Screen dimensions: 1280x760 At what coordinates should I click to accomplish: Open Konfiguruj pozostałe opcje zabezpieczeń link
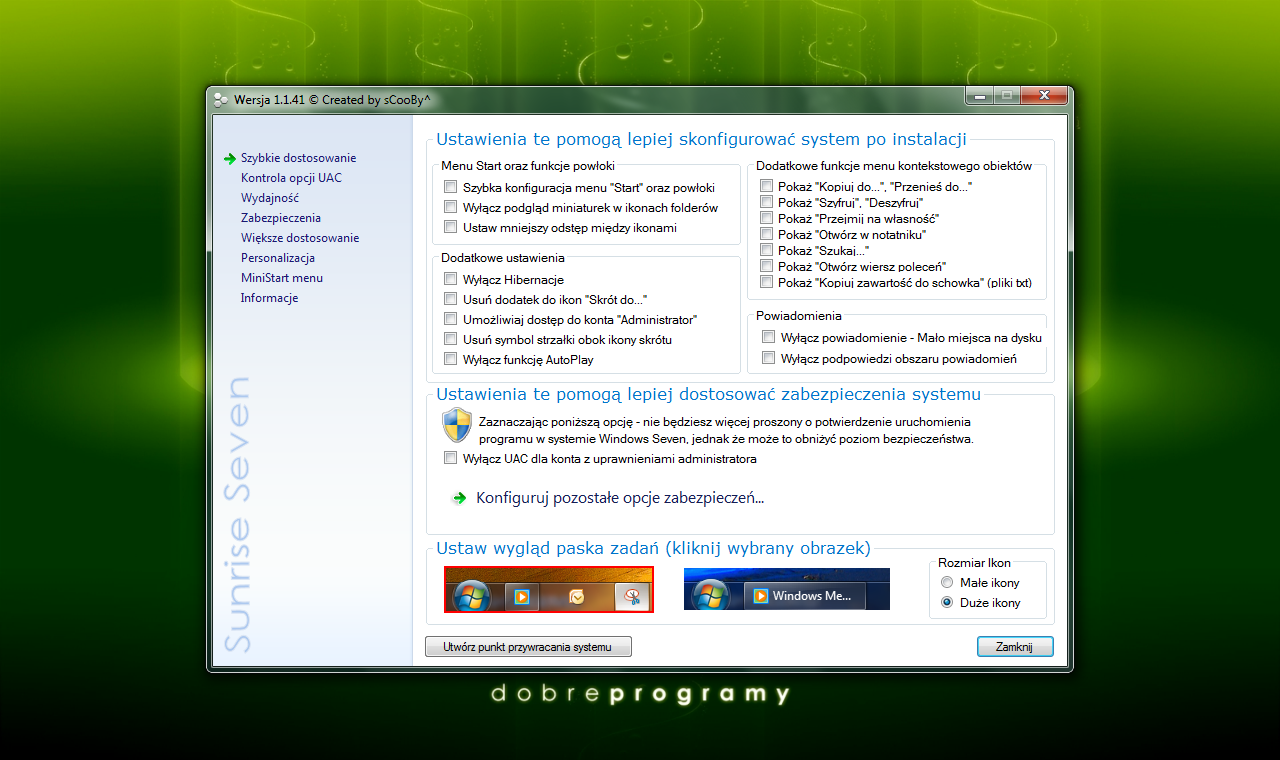(x=620, y=498)
